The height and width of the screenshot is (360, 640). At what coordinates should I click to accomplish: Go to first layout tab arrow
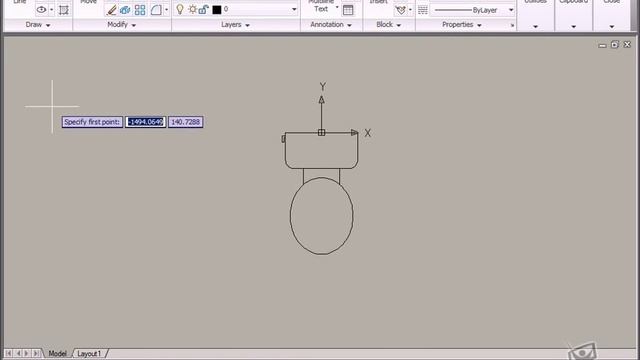point(9,353)
